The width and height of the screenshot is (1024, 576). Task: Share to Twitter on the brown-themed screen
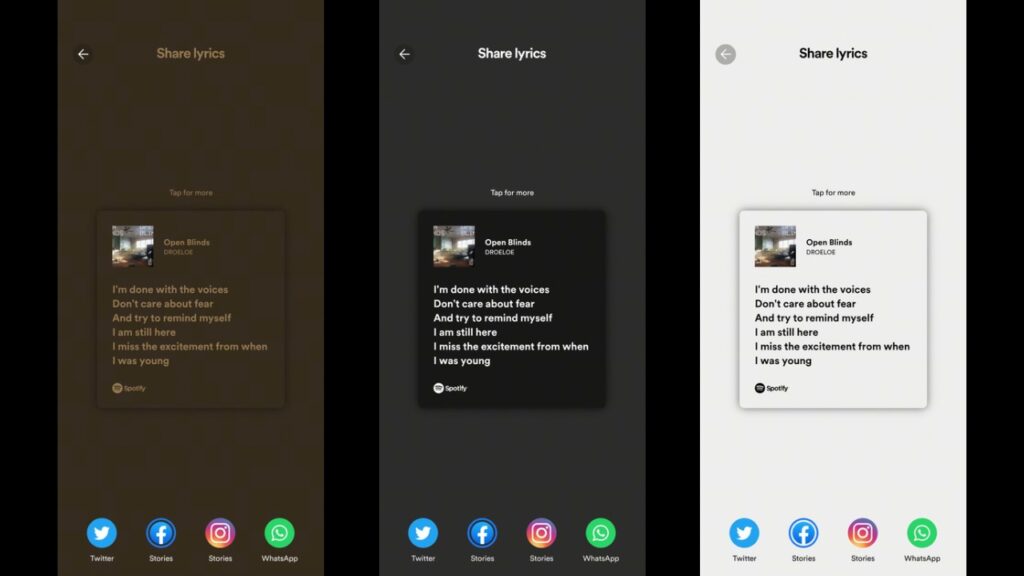click(101, 533)
